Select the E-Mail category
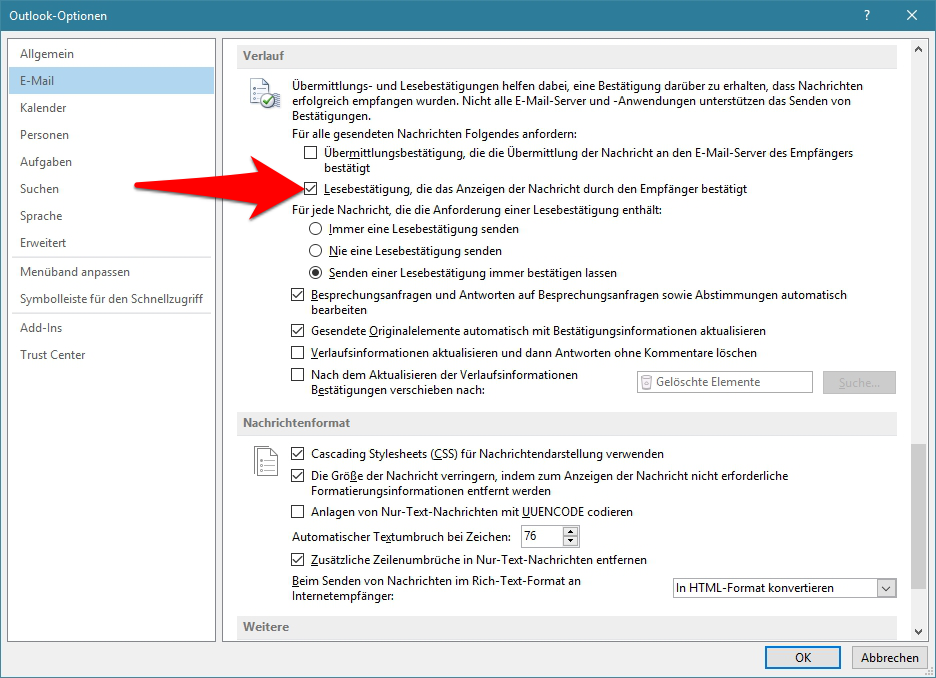936x678 pixels. [x=112, y=81]
